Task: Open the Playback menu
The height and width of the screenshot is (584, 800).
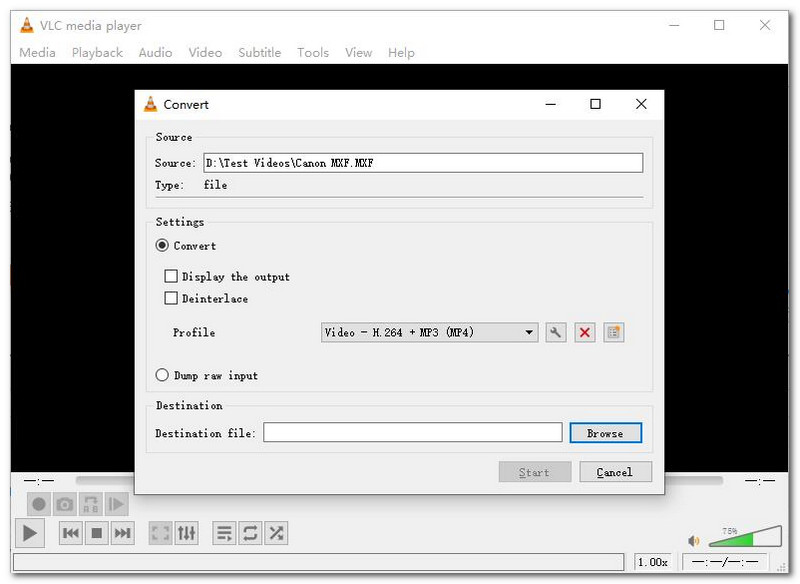Action: pyautogui.click(x=97, y=53)
